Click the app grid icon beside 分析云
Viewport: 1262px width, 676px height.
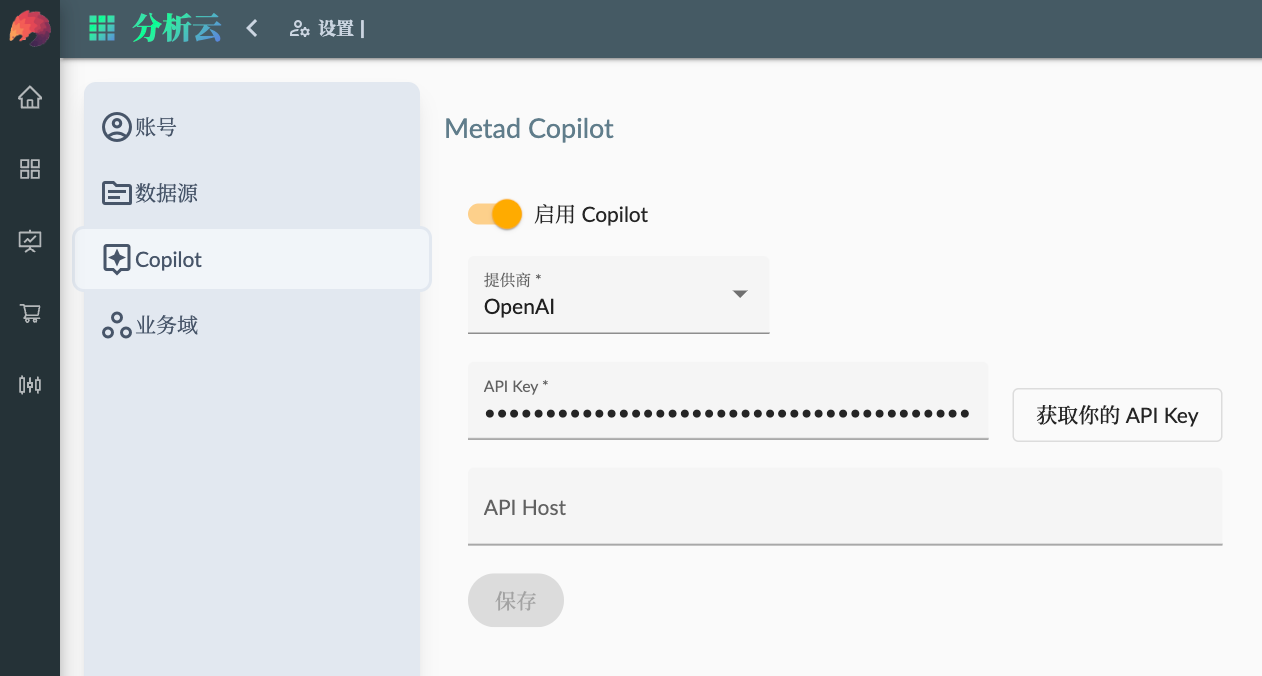click(101, 27)
